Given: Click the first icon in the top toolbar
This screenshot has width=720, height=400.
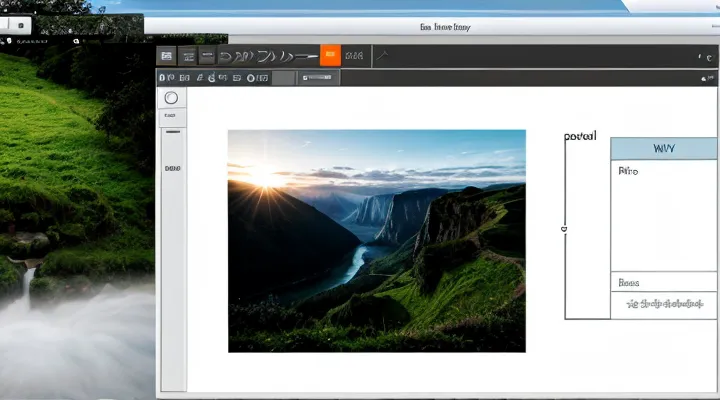Looking at the screenshot, I should 167,56.
